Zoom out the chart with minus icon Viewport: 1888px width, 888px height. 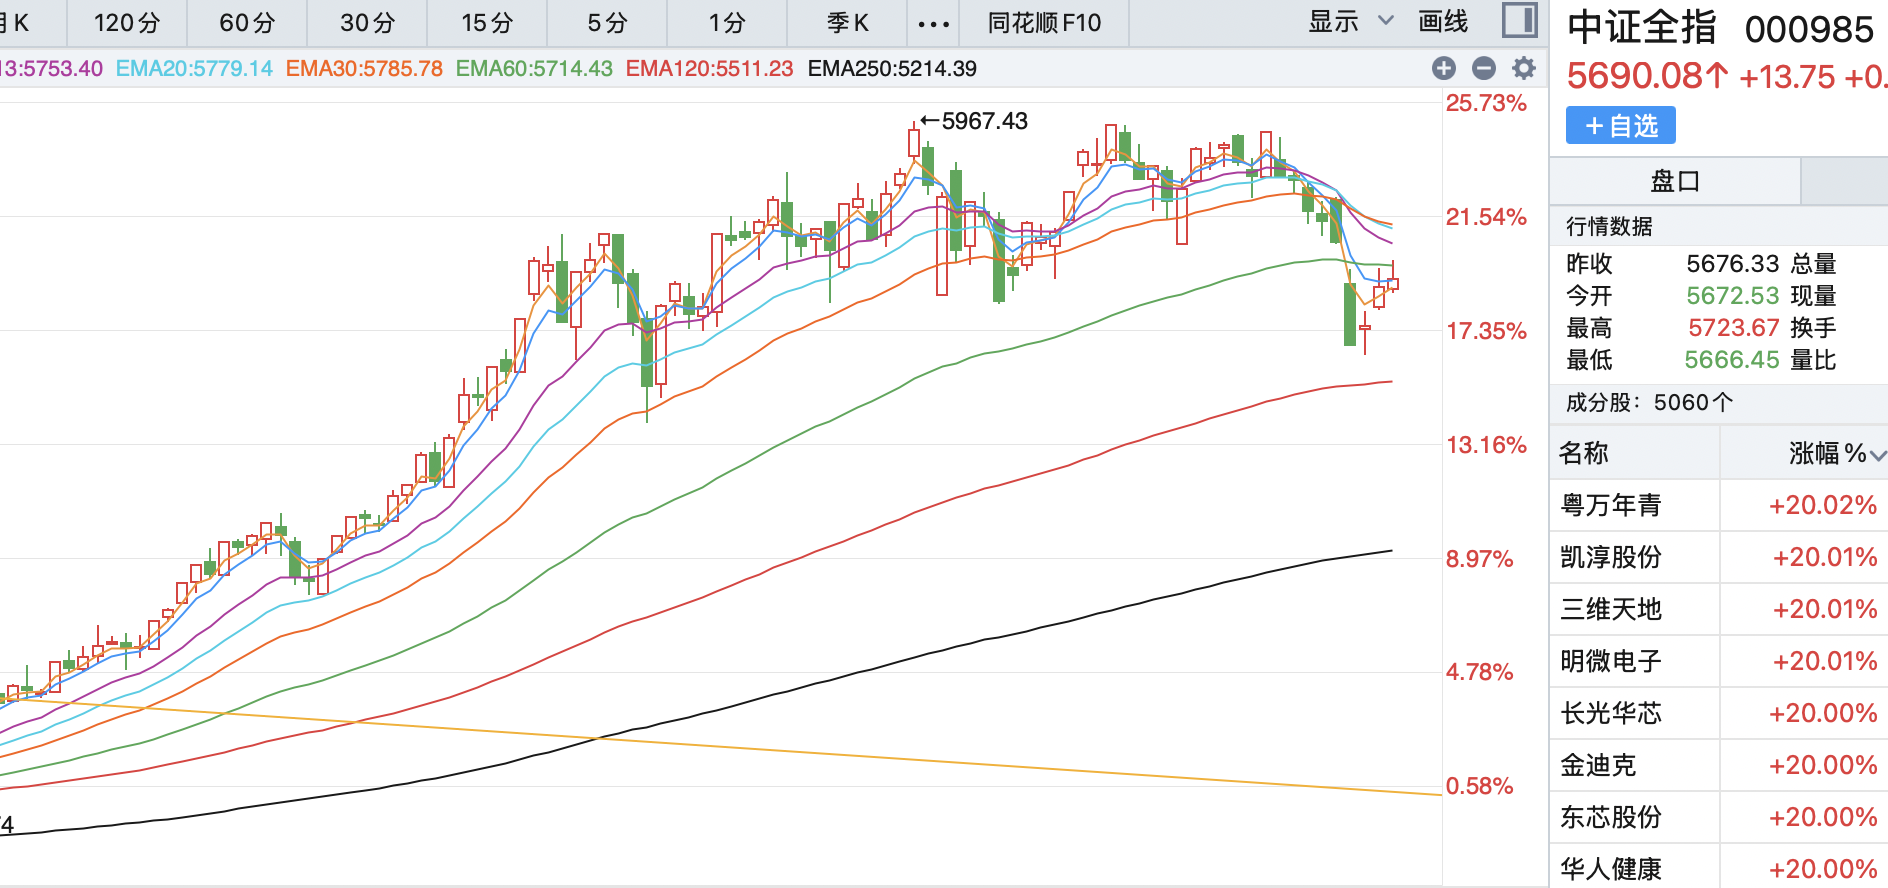click(1484, 68)
